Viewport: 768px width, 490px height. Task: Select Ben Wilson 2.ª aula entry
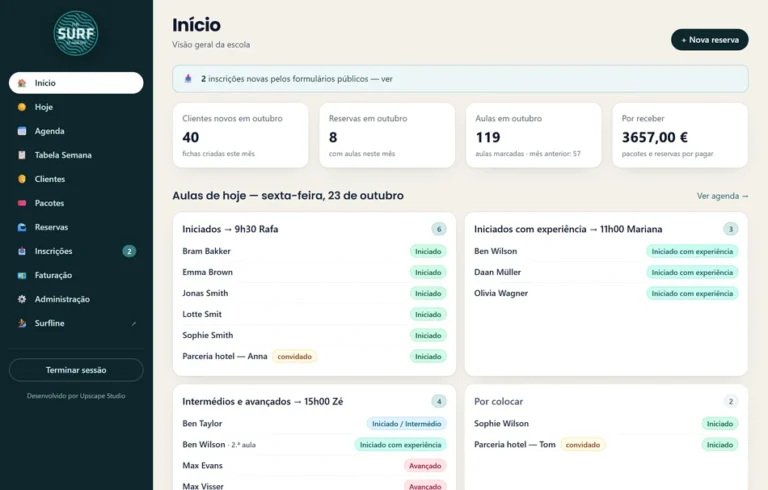pos(219,444)
